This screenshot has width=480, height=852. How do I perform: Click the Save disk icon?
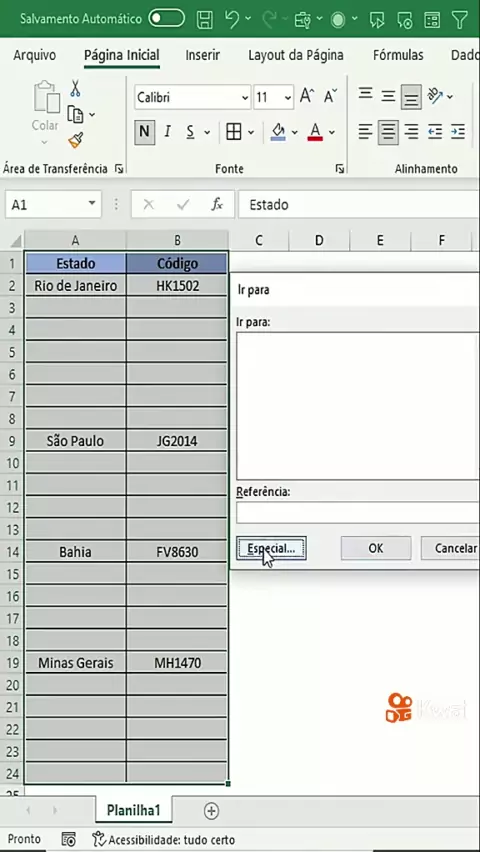point(204,20)
